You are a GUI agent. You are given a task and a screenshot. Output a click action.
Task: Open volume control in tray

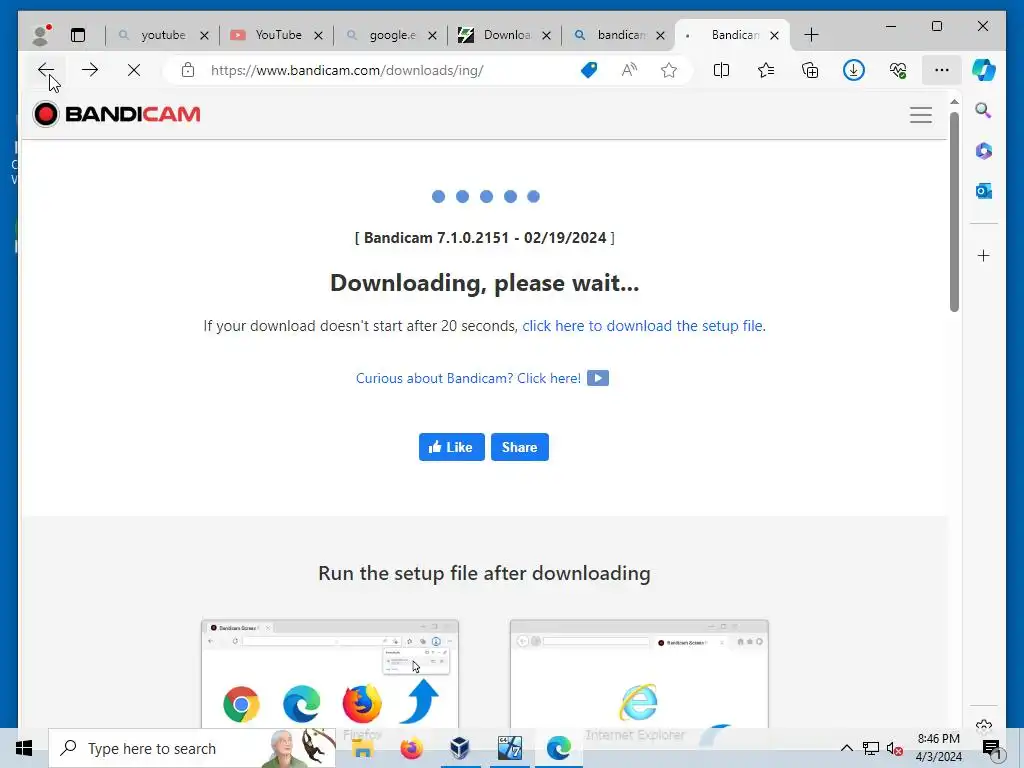(895, 748)
